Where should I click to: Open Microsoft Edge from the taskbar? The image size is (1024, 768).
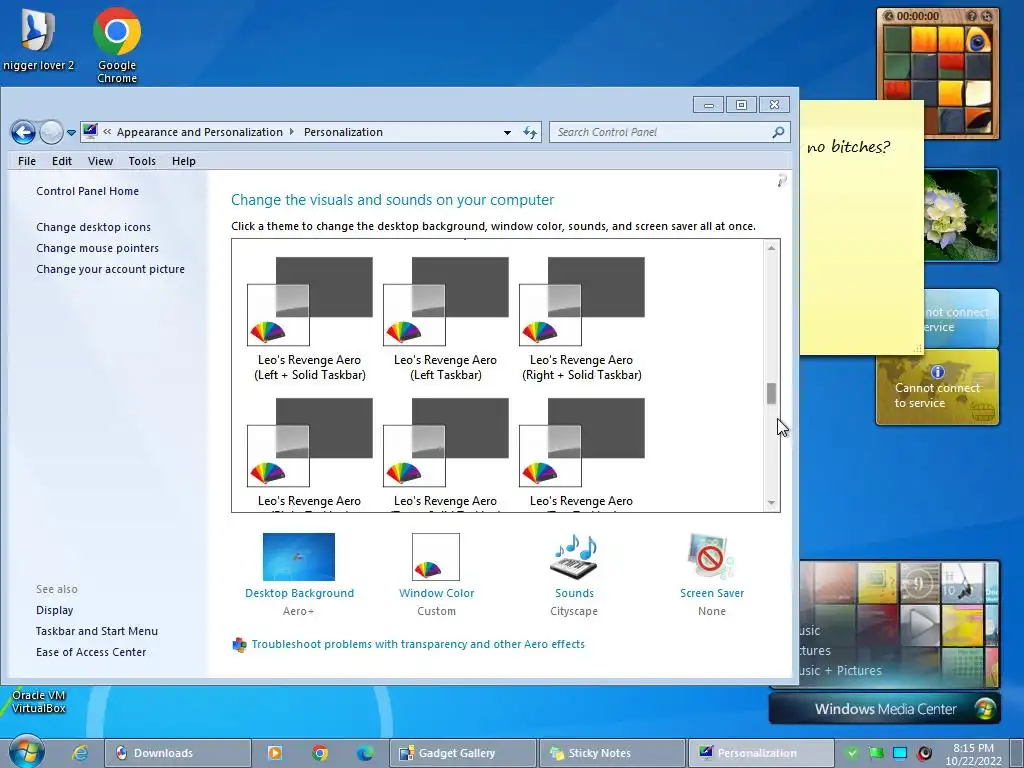[365, 753]
